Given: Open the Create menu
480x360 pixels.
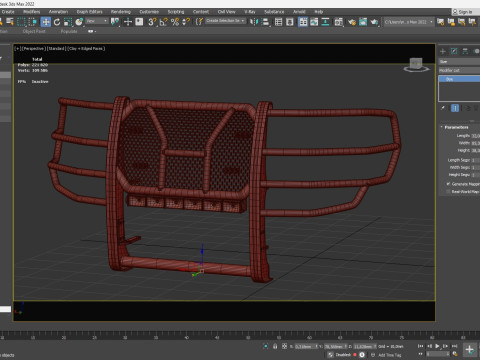Looking at the screenshot, I should point(8,12).
